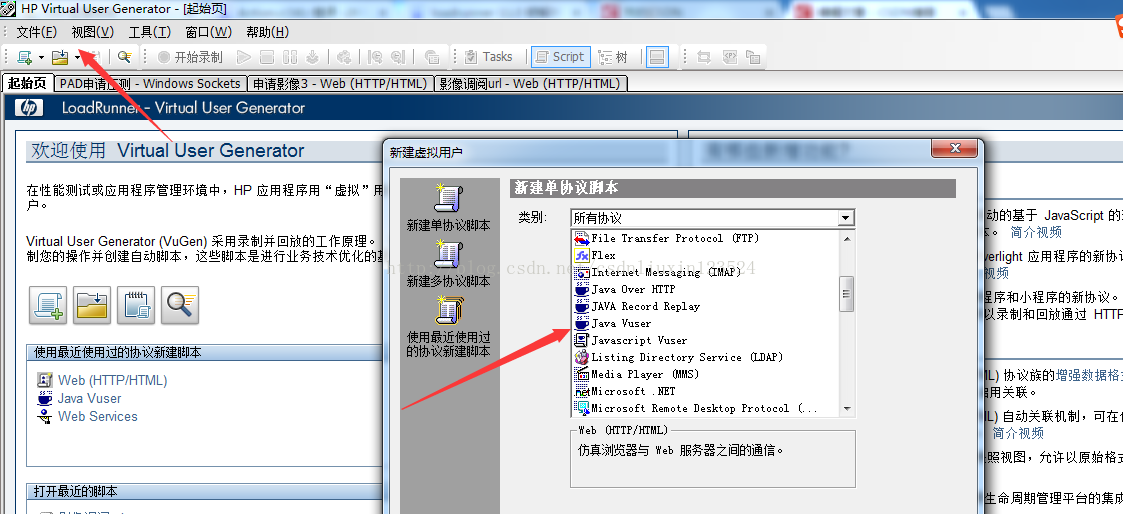Image resolution: width=1123 pixels, height=514 pixels.
Task: Click the notepad icon on start page
Action: (135, 305)
